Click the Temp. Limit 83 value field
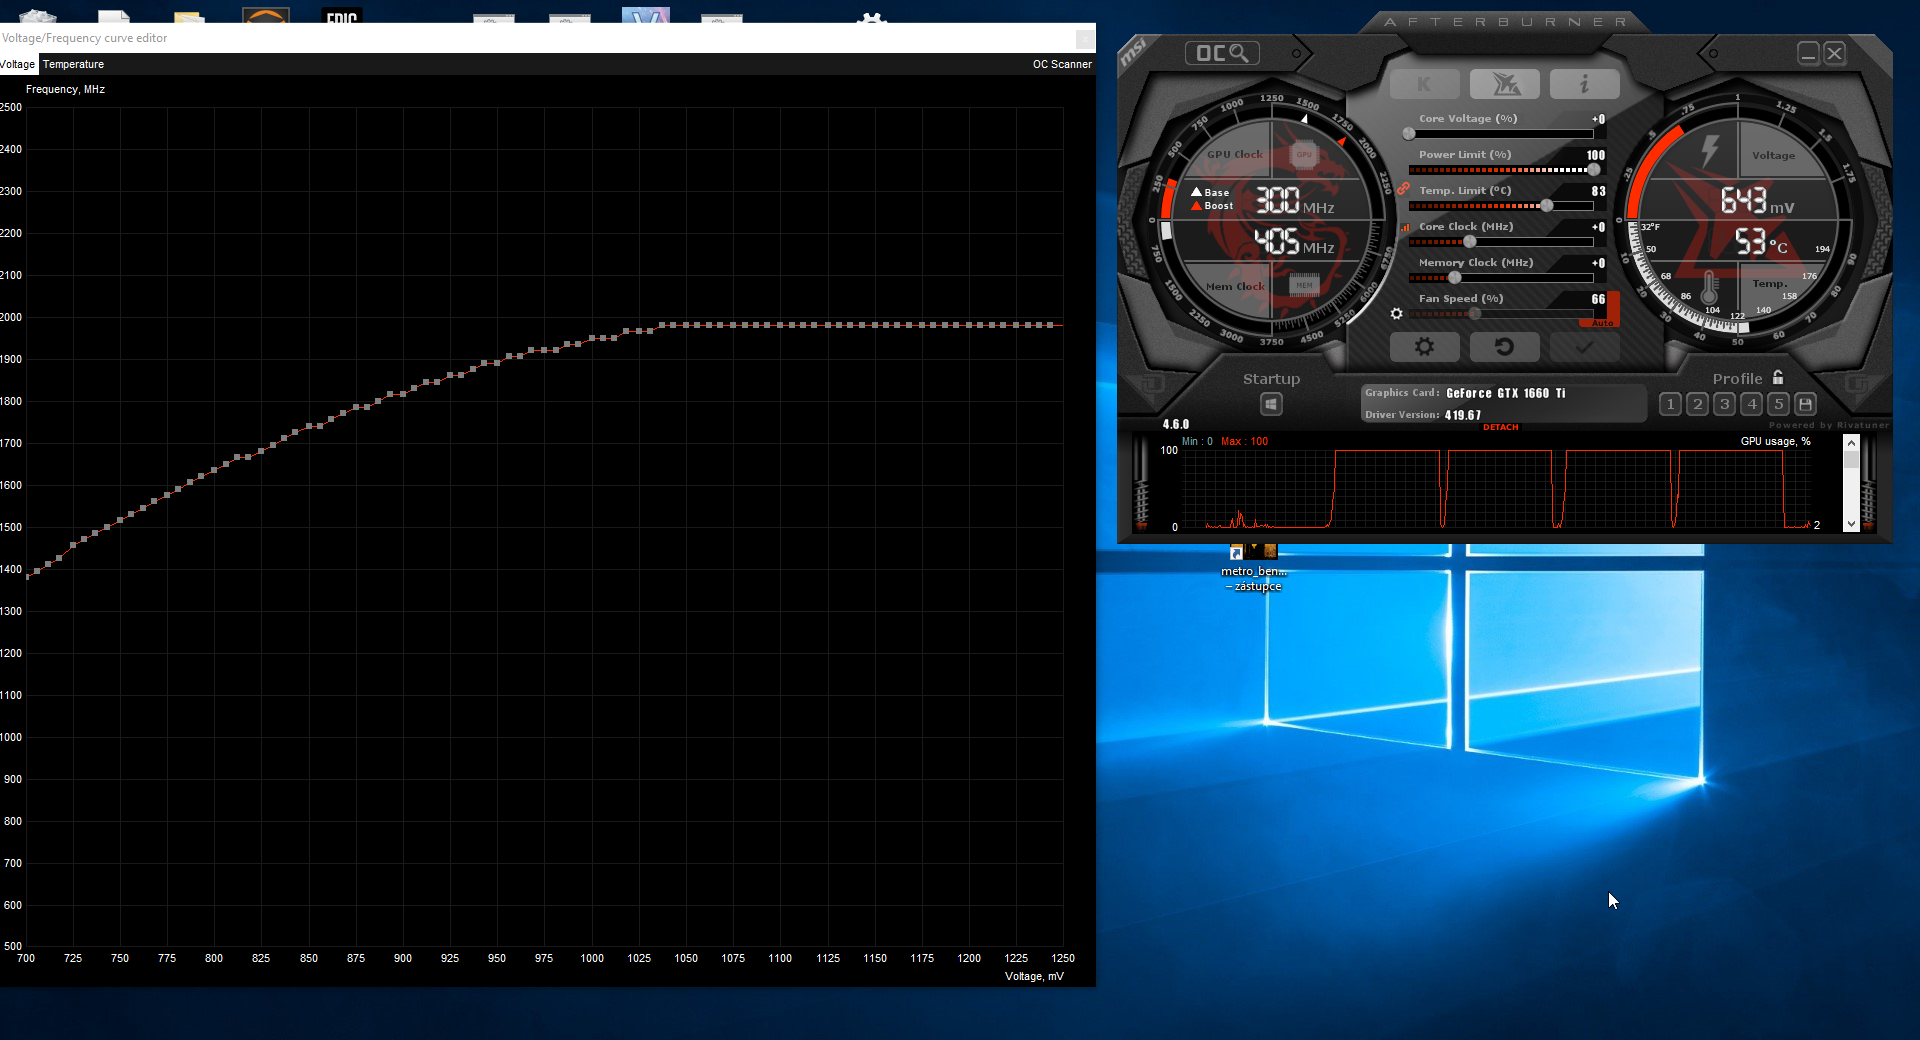This screenshot has height=1040, width=1920. tap(1598, 191)
